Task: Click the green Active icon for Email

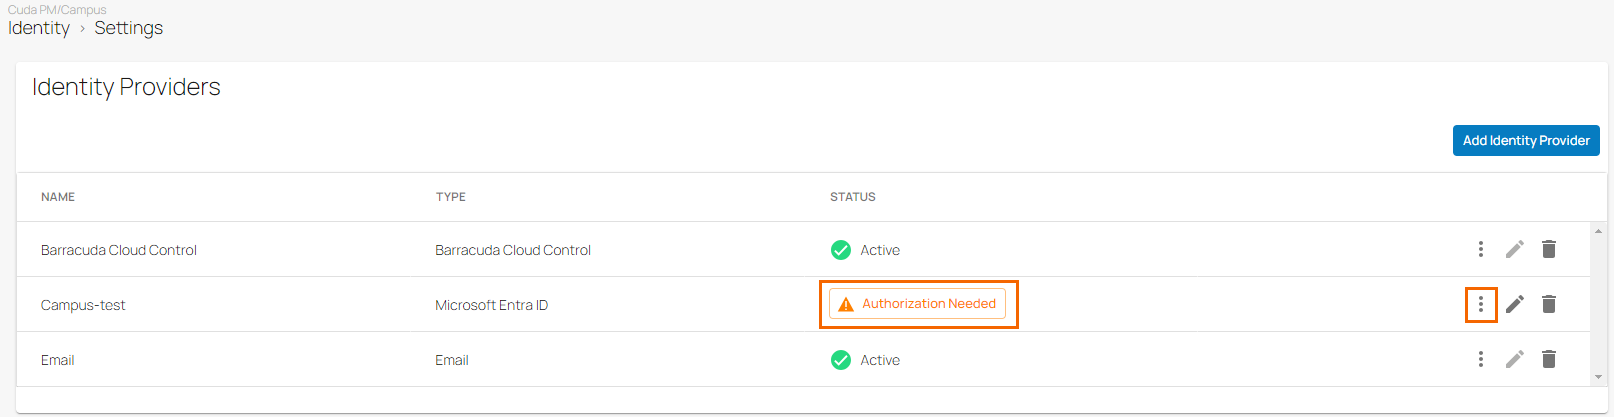Action: tap(841, 360)
